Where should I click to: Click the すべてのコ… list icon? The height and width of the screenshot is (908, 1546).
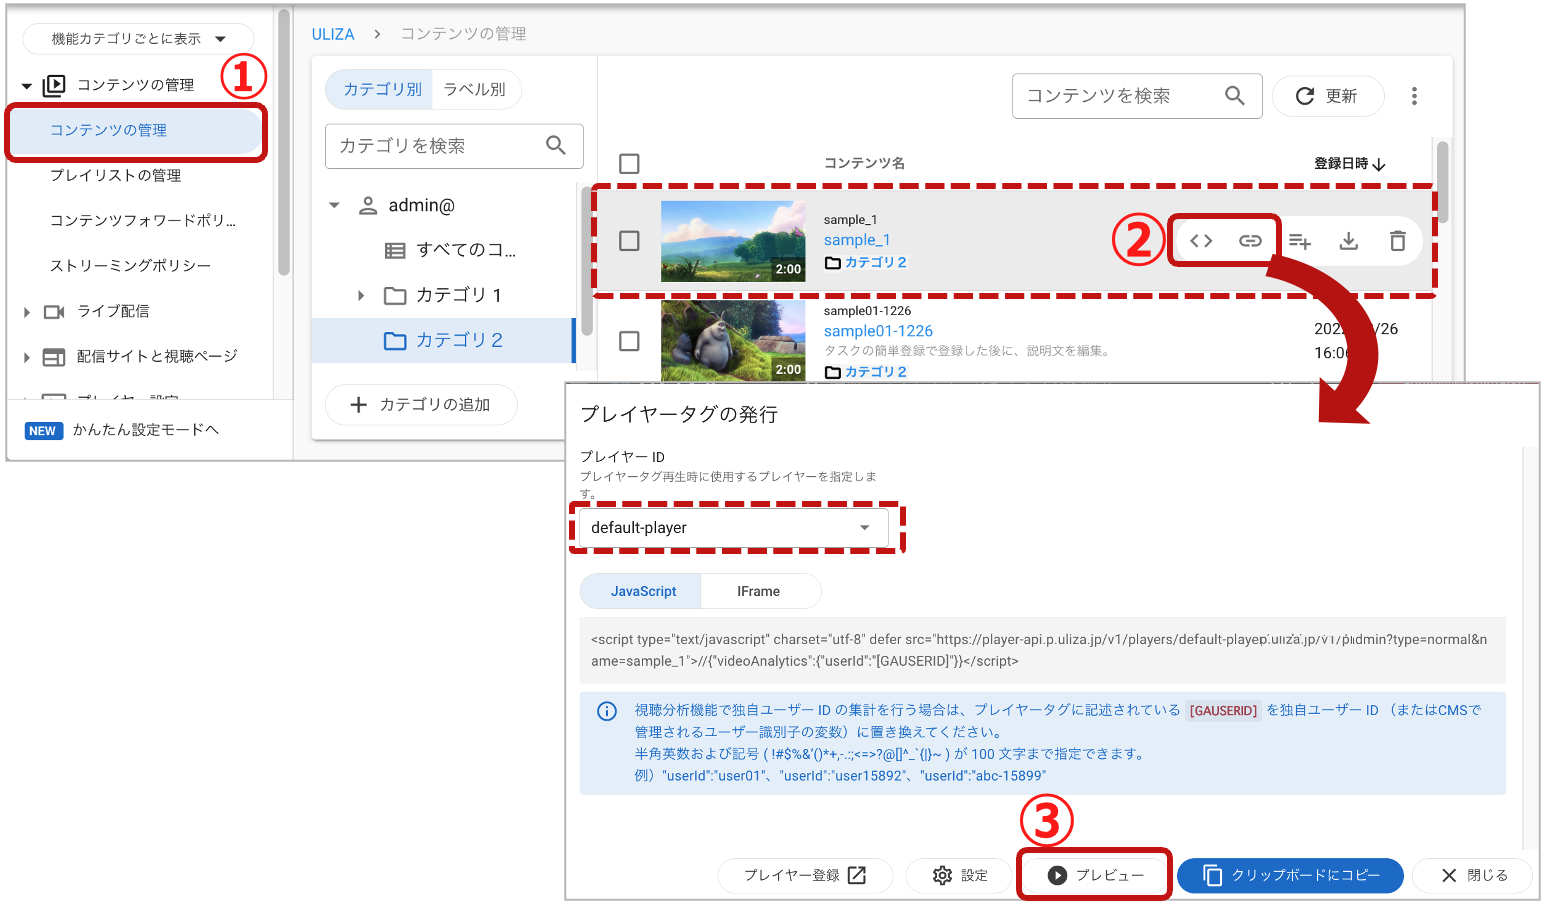(395, 250)
